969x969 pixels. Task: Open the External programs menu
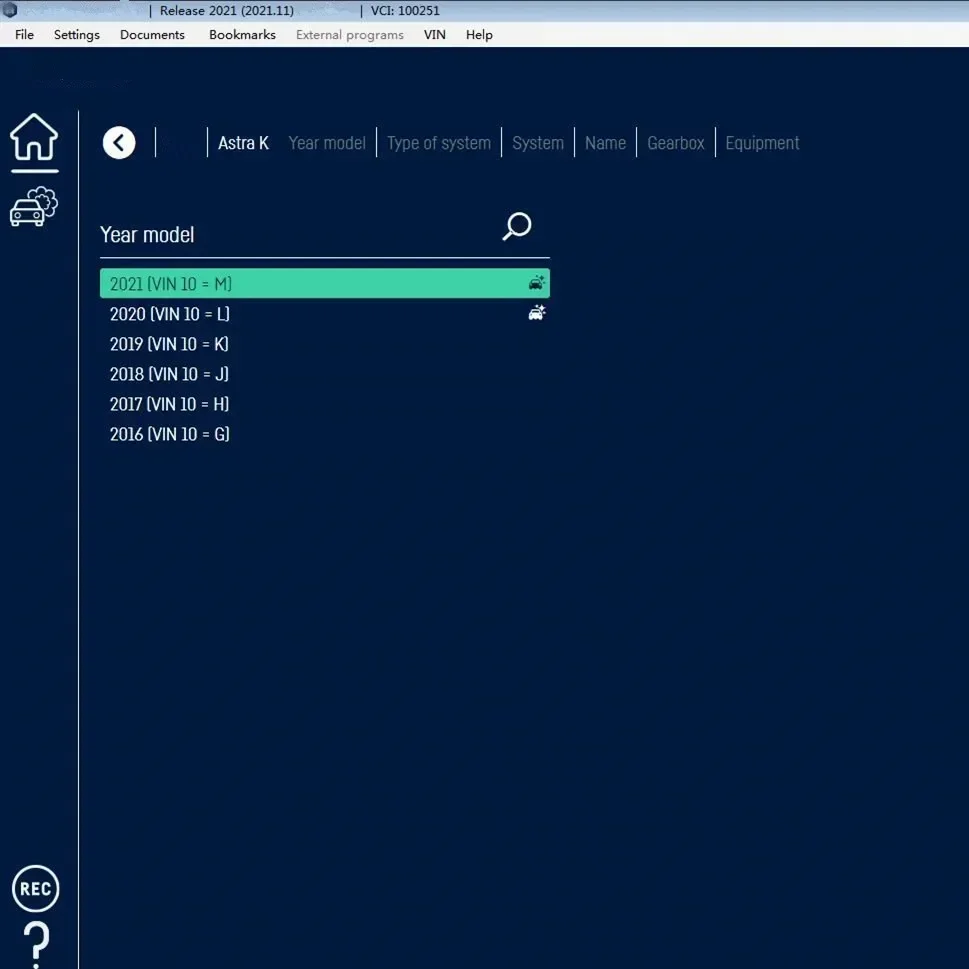pos(350,35)
